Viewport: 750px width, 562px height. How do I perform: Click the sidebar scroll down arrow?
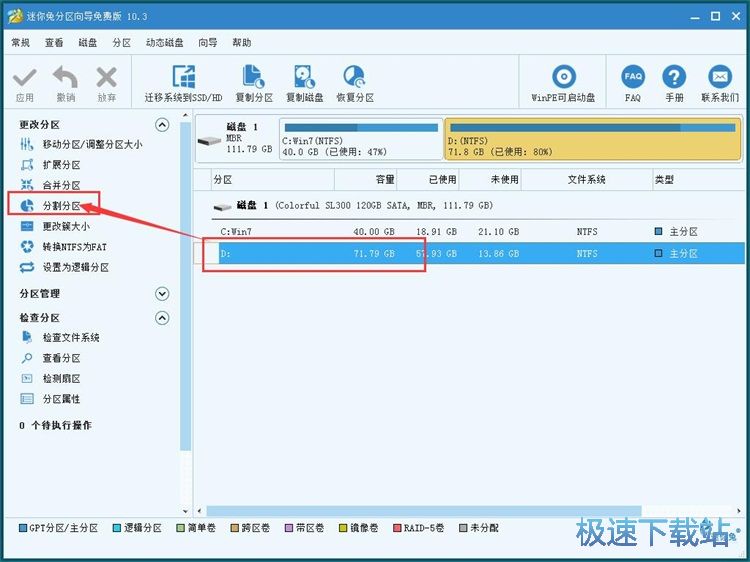pos(186,511)
